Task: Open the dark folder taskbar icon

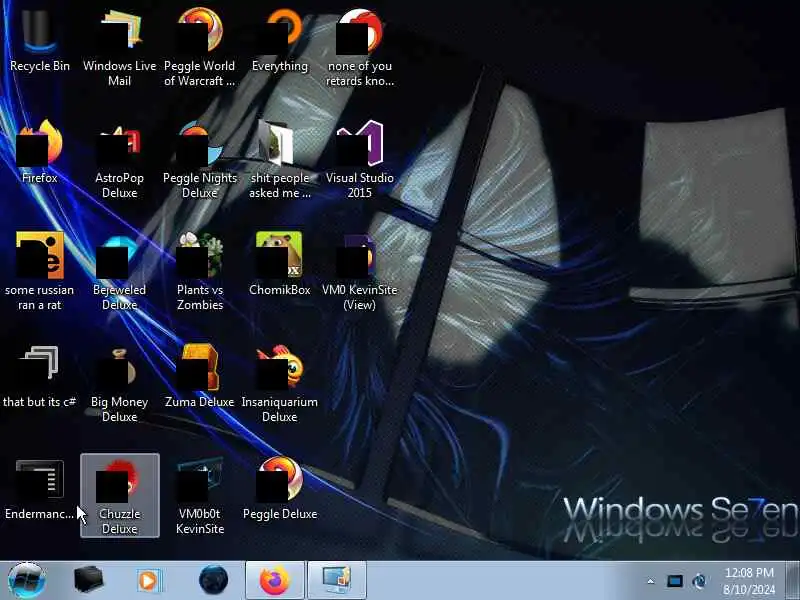Action: tap(88, 580)
